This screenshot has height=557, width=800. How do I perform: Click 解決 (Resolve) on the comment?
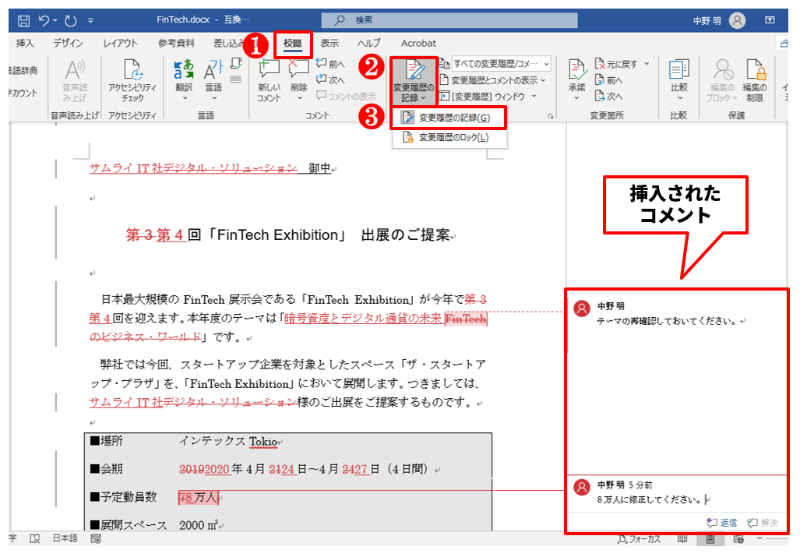pos(763,522)
